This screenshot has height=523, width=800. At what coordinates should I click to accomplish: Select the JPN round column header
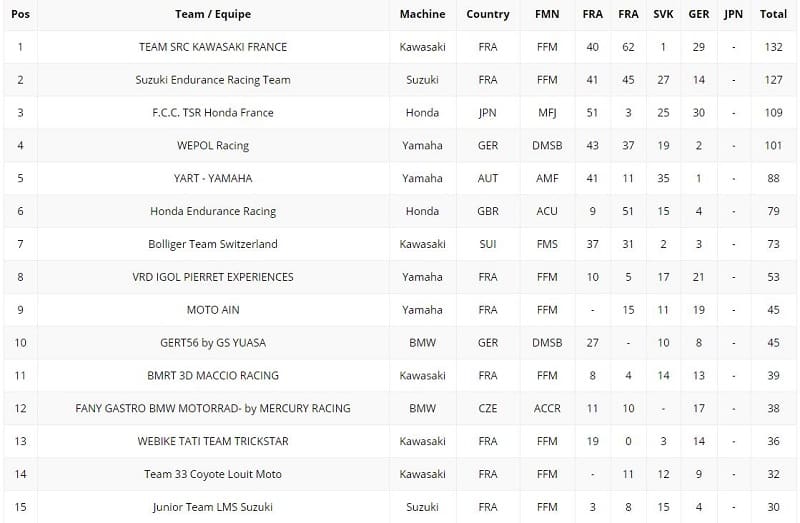click(733, 14)
